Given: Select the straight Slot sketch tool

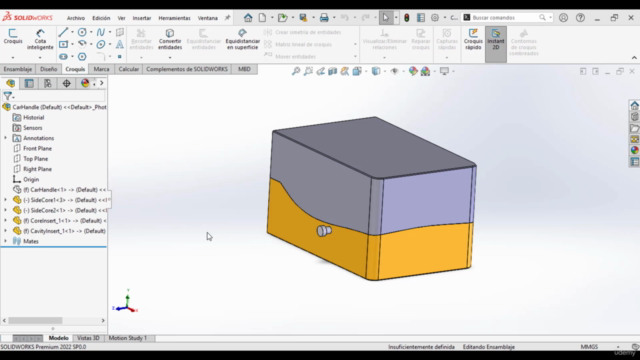Looking at the screenshot, I should (63, 56).
